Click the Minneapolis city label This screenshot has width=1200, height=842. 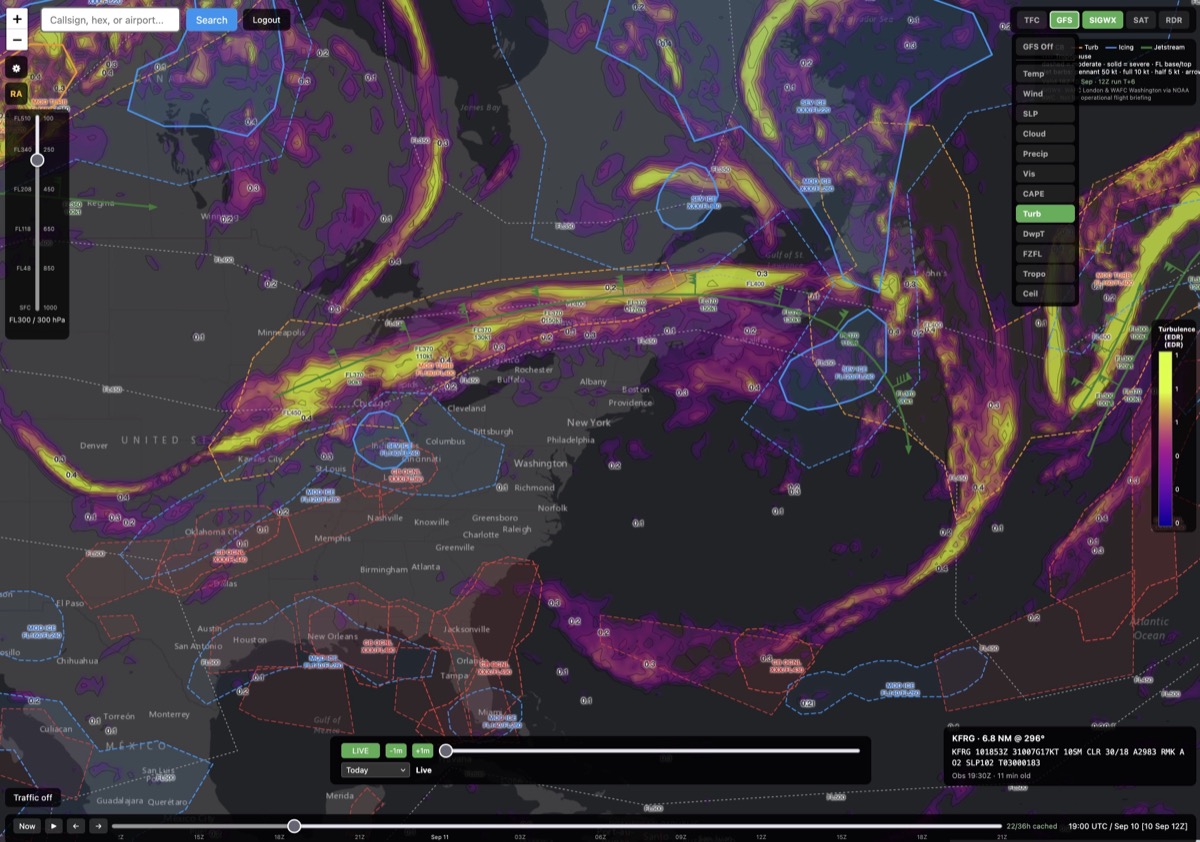(x=281, y=333)
